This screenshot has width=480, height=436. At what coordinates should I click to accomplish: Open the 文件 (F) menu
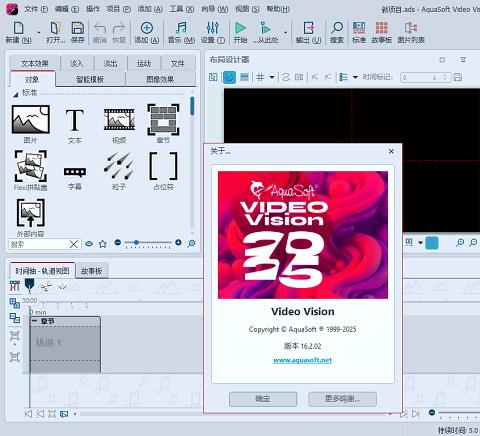(x=36, y=9)
